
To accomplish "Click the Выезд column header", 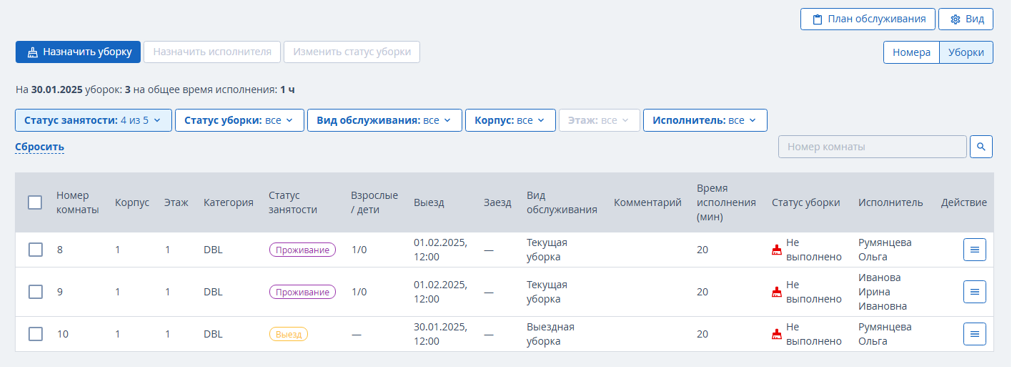I will (x=429, y=203).
